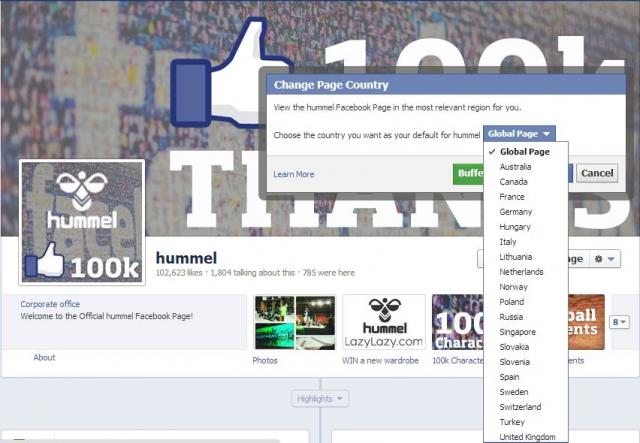
Task: Click the orange app tile on the far right
Action: 586,323
